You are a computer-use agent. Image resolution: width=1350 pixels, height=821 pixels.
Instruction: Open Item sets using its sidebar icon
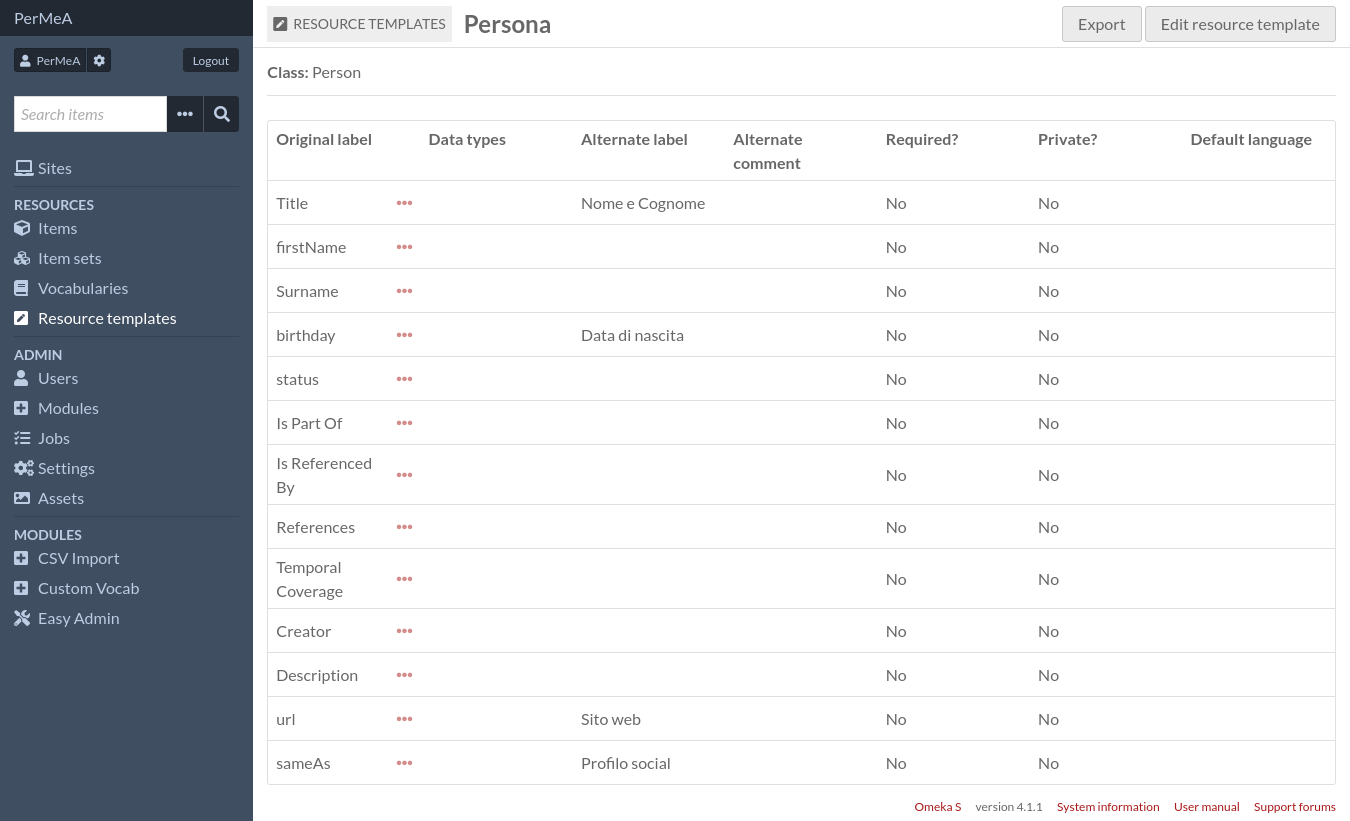21,258
